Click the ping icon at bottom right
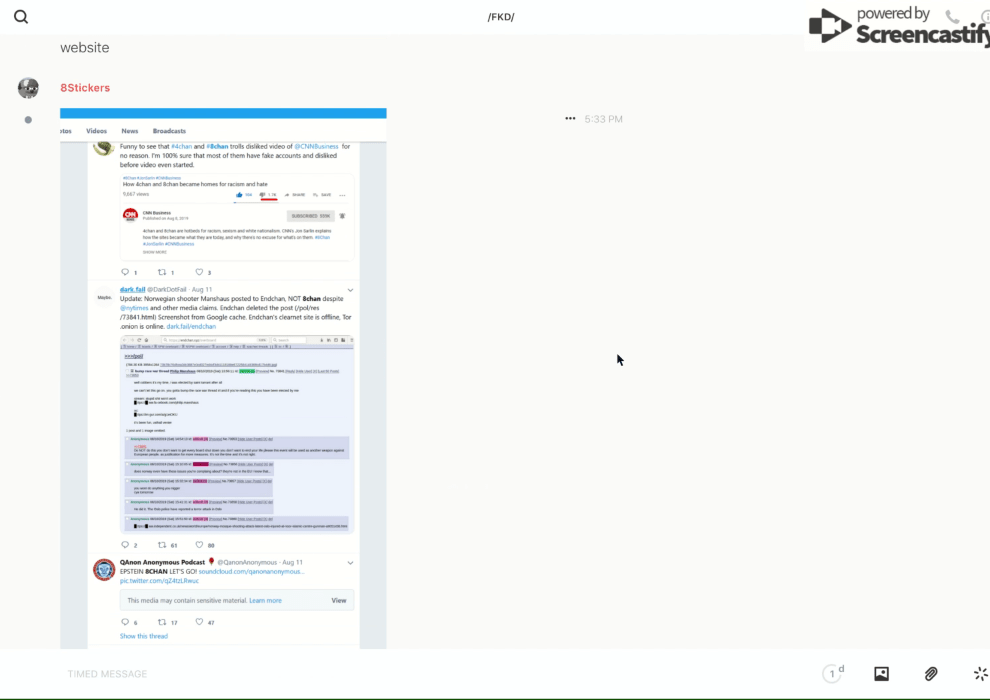The height and width of the screenshot is (700, 990). 980,674
